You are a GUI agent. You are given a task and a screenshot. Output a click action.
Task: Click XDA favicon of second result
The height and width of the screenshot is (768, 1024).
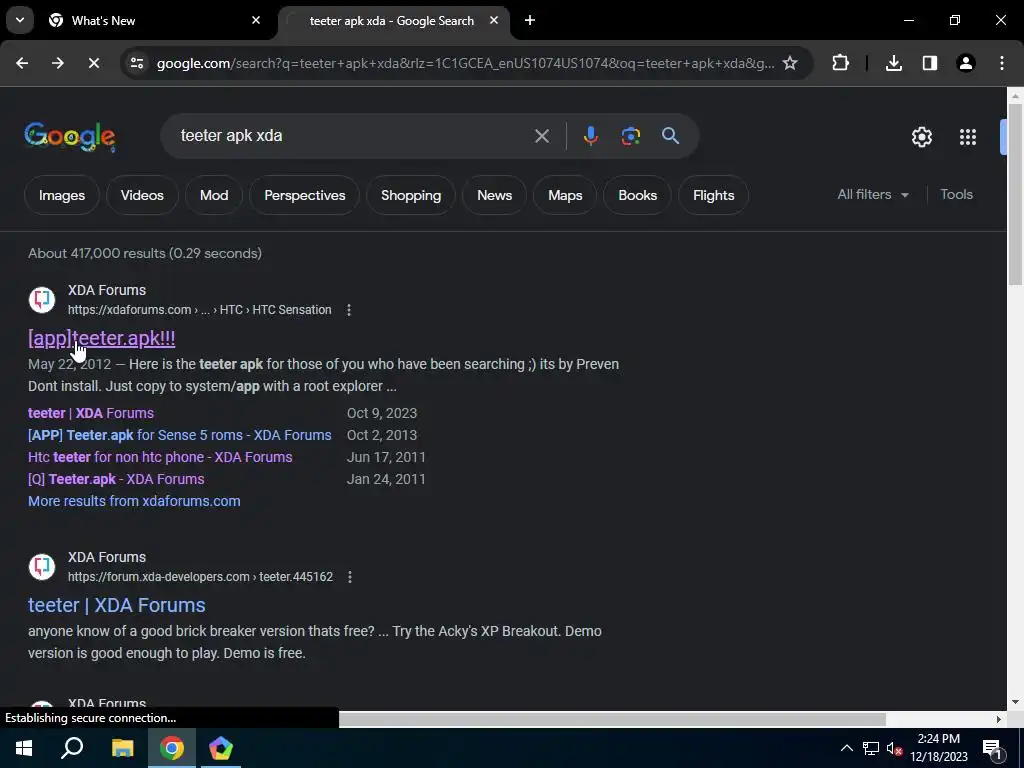pos(42,567)
